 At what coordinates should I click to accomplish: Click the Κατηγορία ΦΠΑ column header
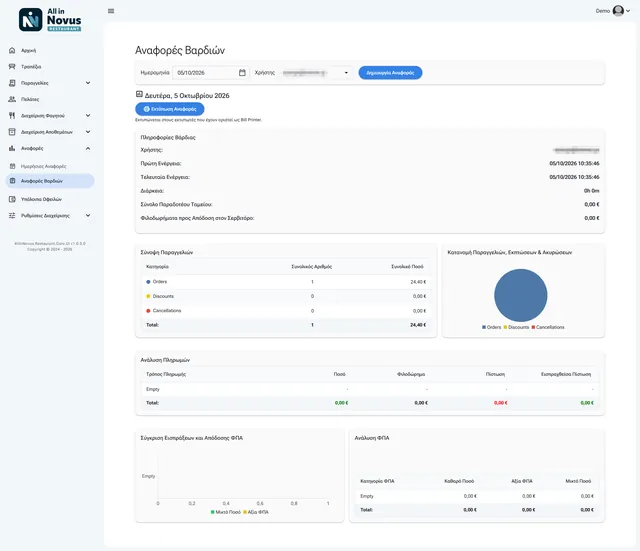[377, 481]
